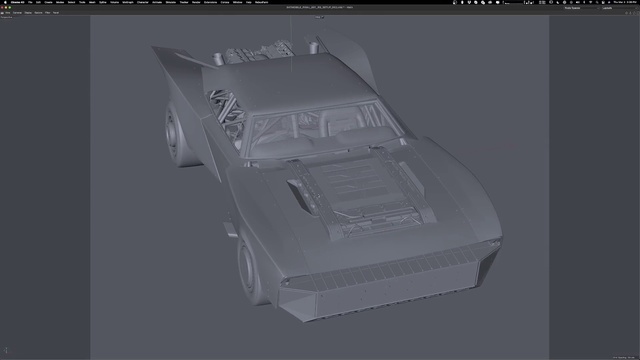Open the Mesh menu
This screenshot has width=640, height=360.
92,2
